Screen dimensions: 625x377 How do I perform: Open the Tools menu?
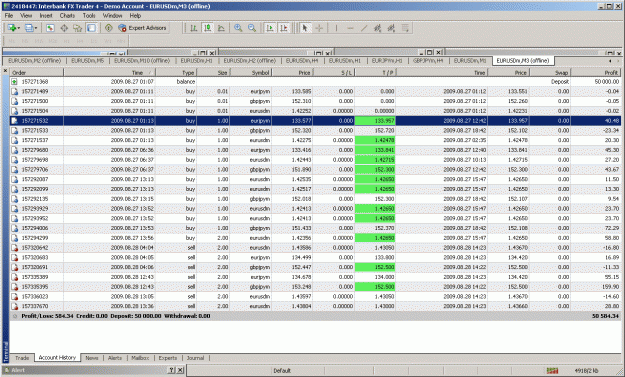89,16
